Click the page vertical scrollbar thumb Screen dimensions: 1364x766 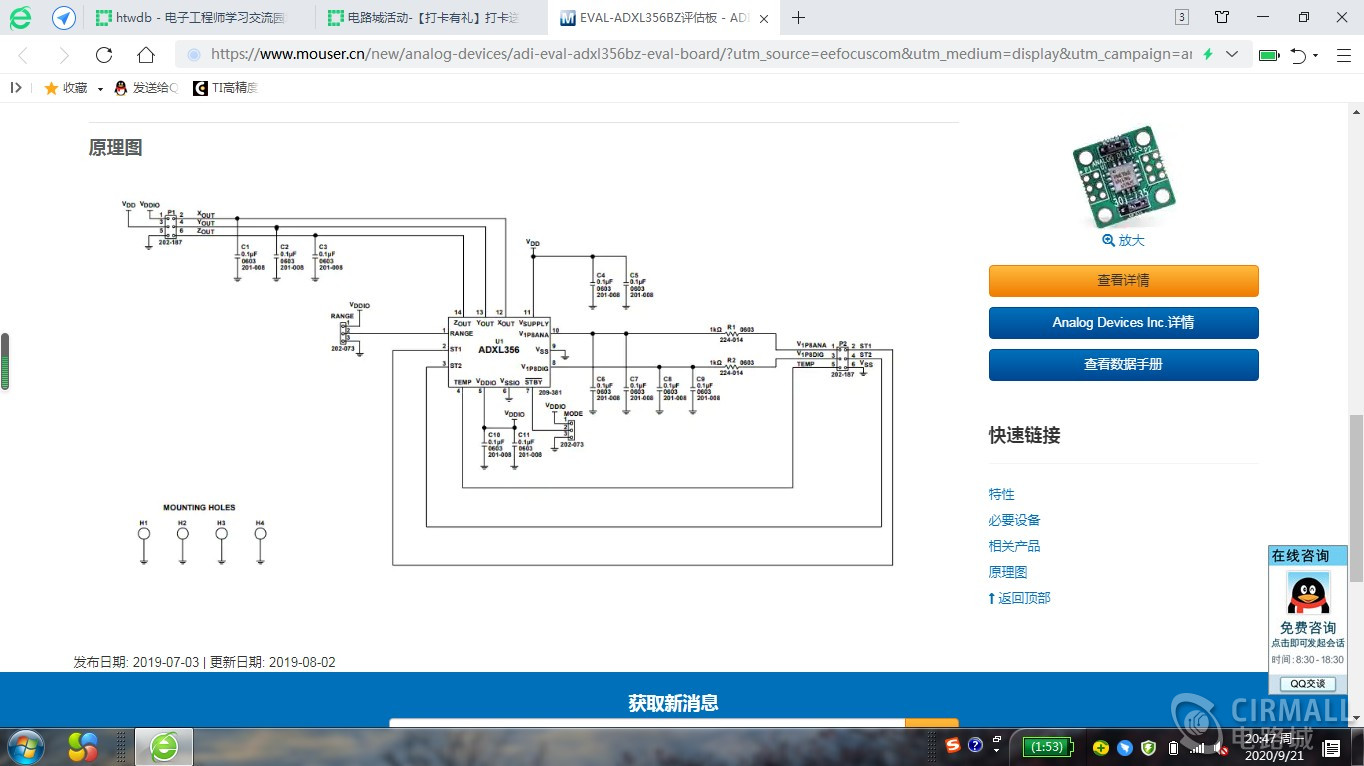click(x=1357, y=498)
